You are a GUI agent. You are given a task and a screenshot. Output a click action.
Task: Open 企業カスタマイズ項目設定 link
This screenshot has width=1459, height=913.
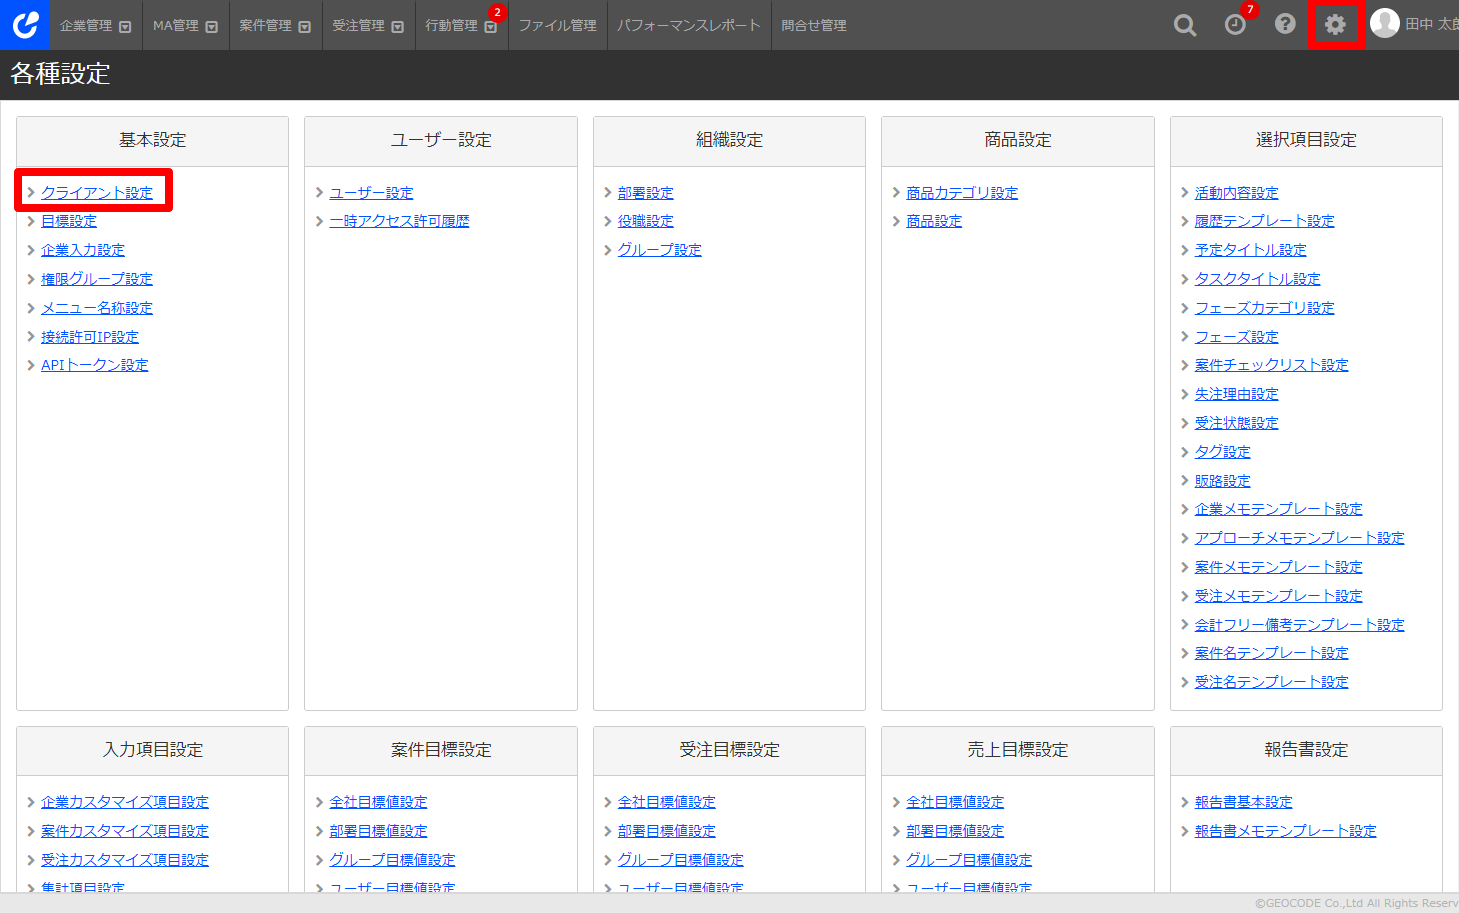tap(125, 802)
